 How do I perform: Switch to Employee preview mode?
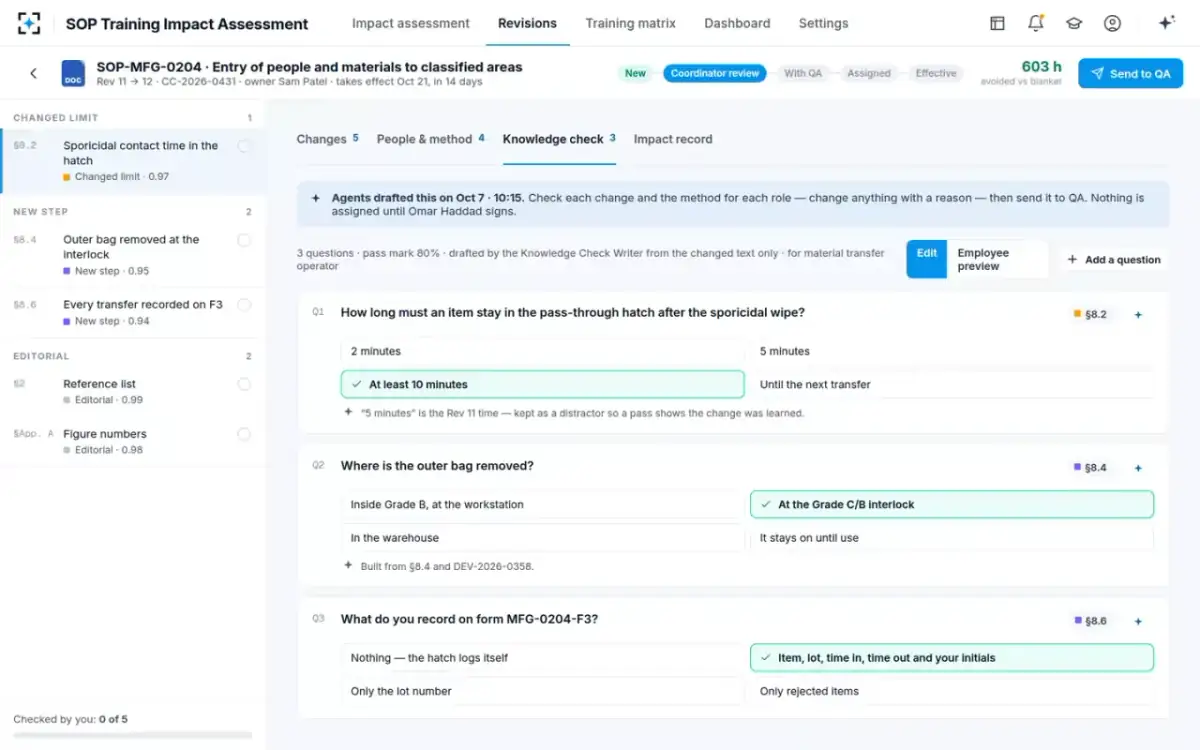coord(997,259)
